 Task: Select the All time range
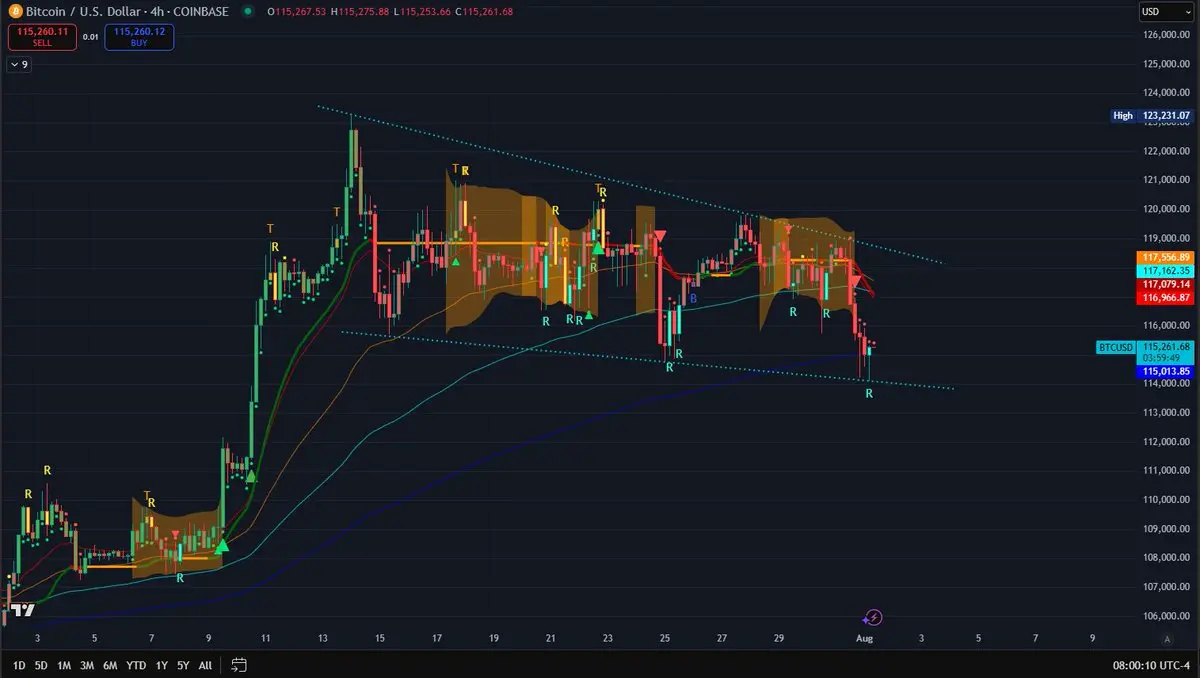click(x=205, y=665)
